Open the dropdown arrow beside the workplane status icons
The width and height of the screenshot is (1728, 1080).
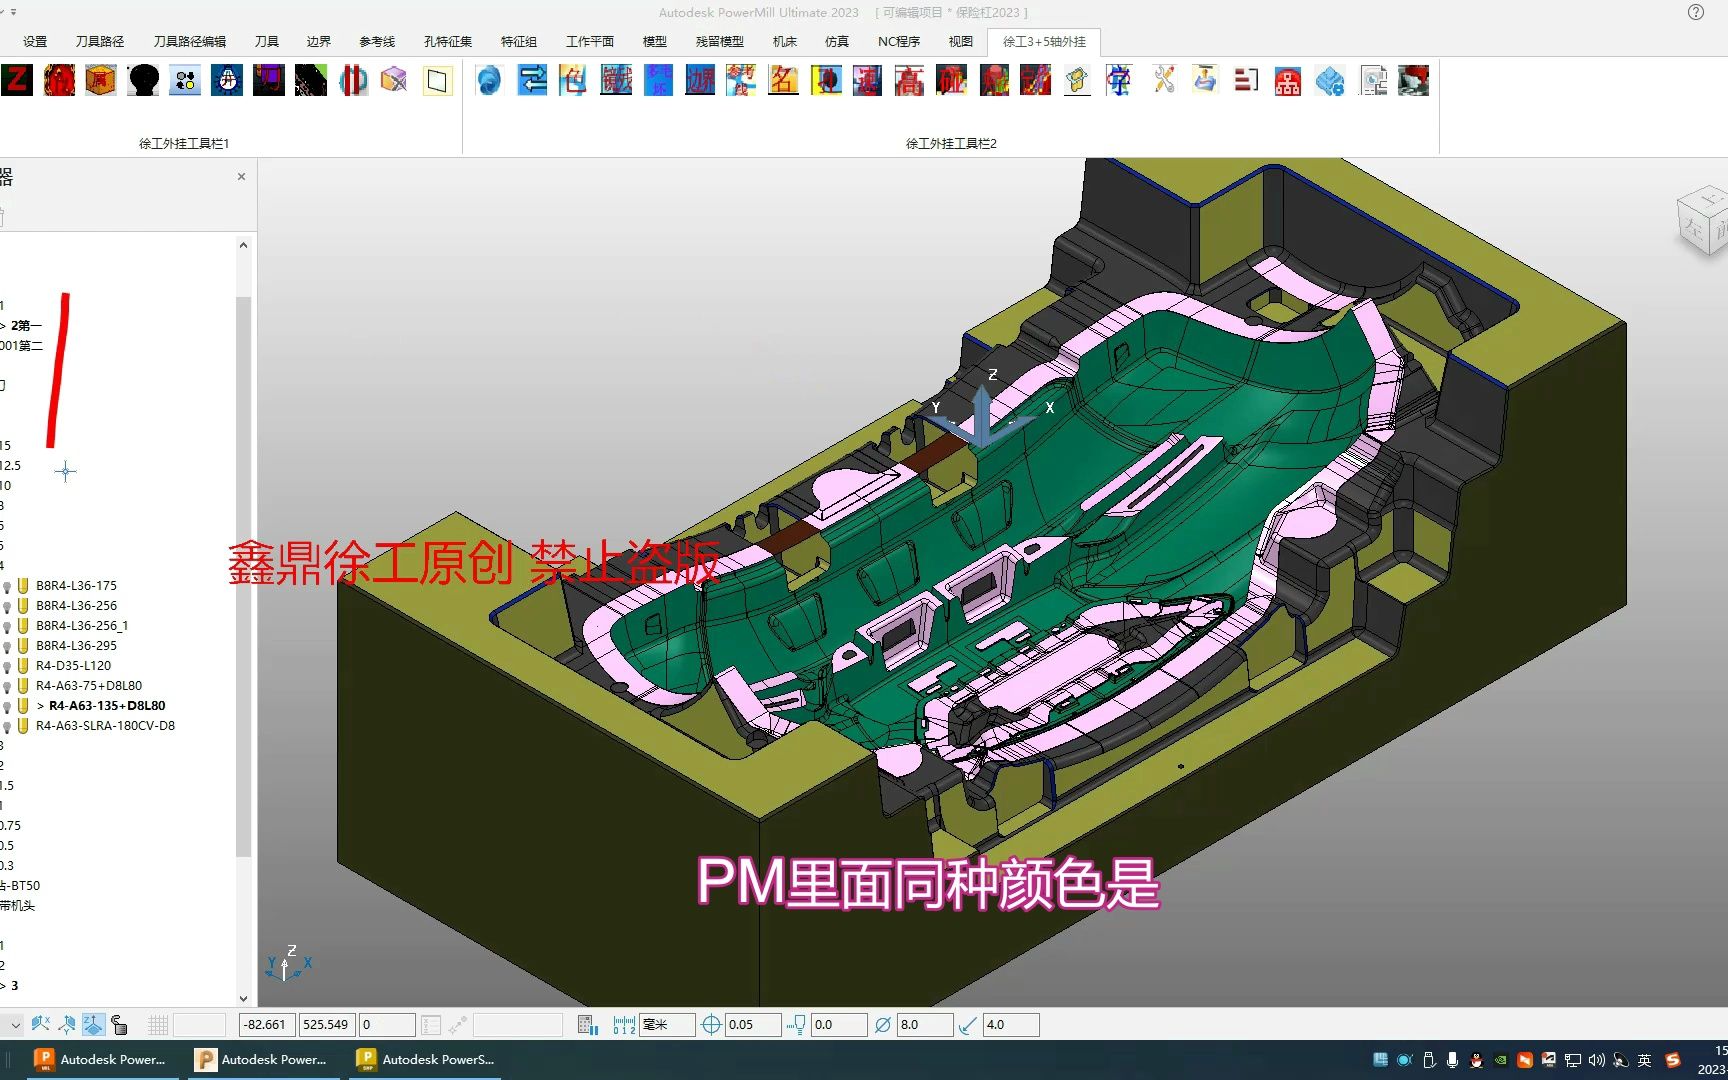point(14,1025)
